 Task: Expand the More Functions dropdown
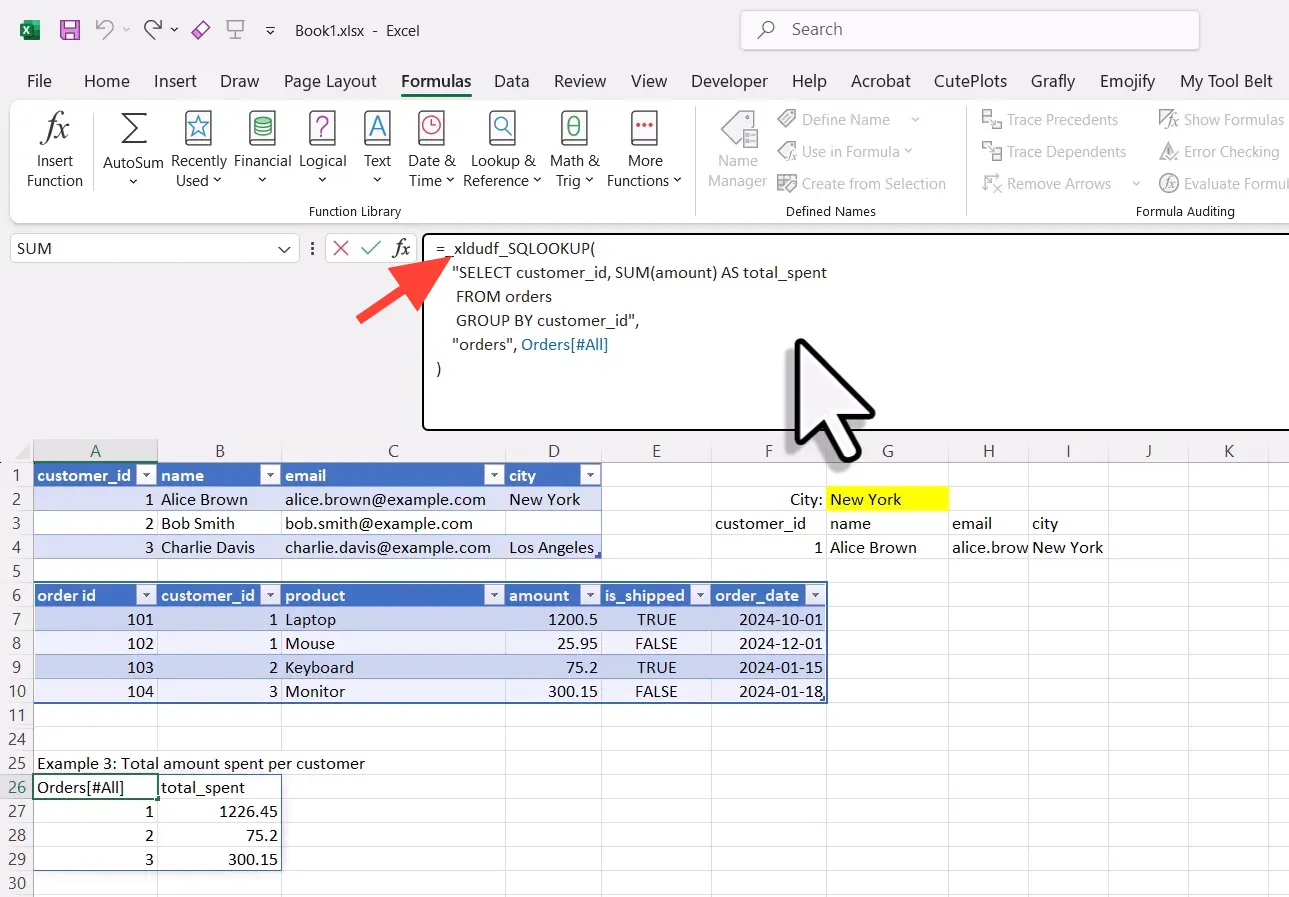point(644,150)
